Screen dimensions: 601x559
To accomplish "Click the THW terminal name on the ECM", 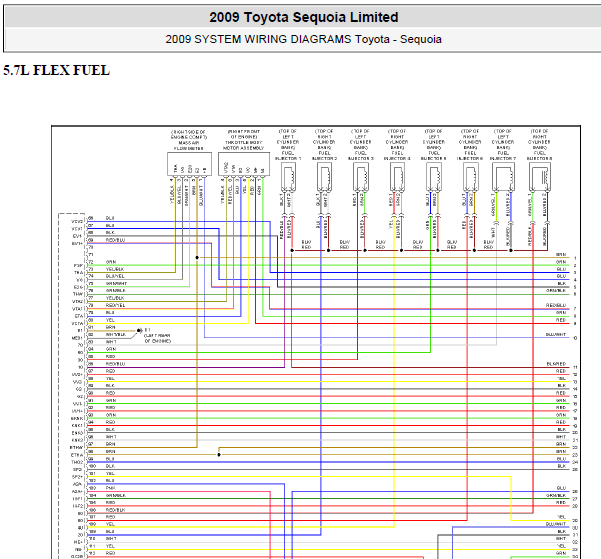I will click(x=78, y=294).
